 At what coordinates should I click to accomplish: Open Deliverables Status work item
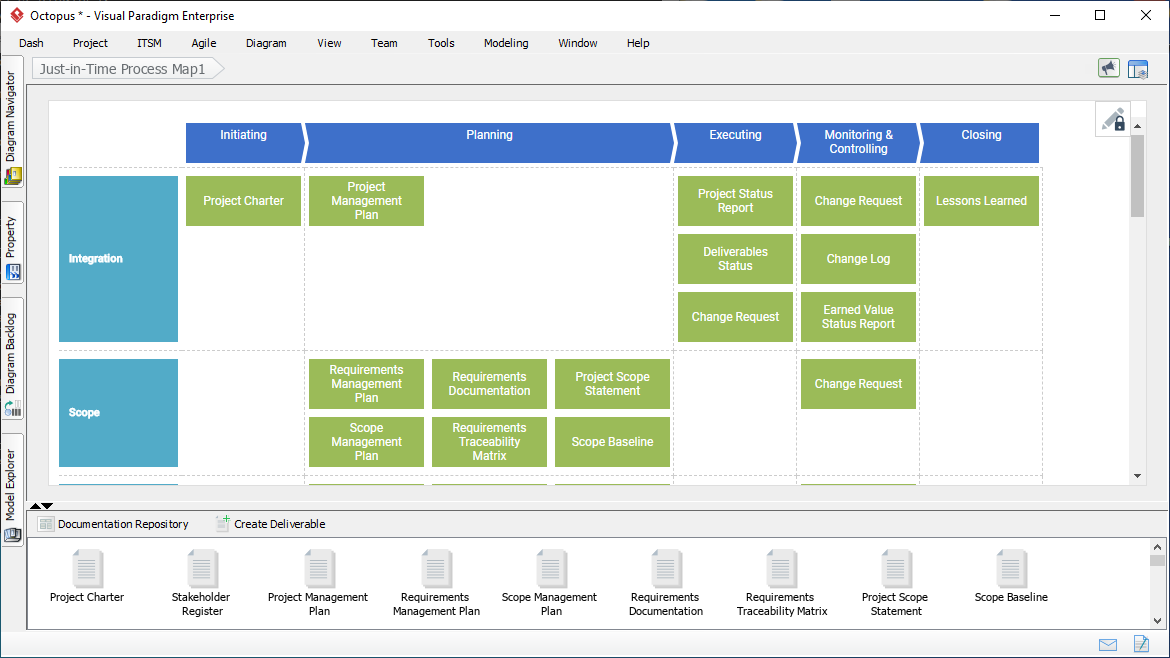pyautogui.click(x=735, y=259)
